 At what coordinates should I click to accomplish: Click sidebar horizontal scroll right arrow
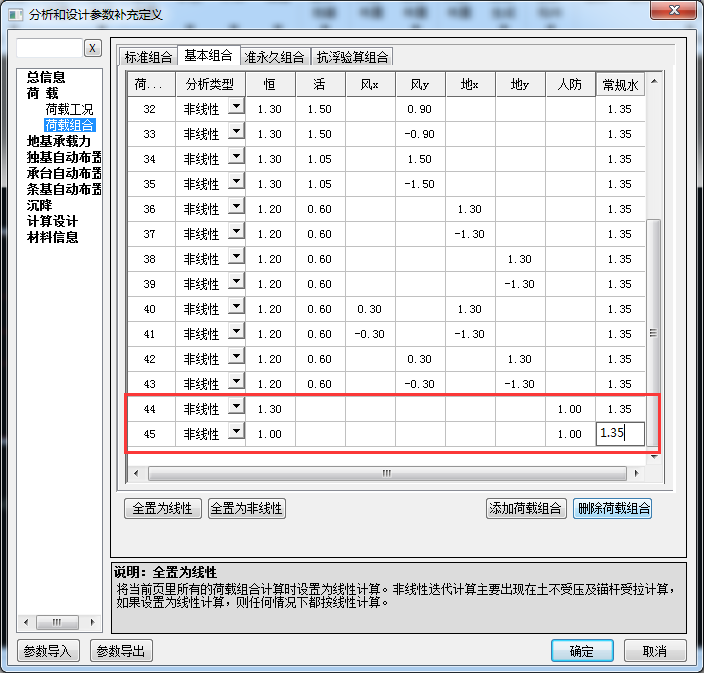click(x=92, y=622)
